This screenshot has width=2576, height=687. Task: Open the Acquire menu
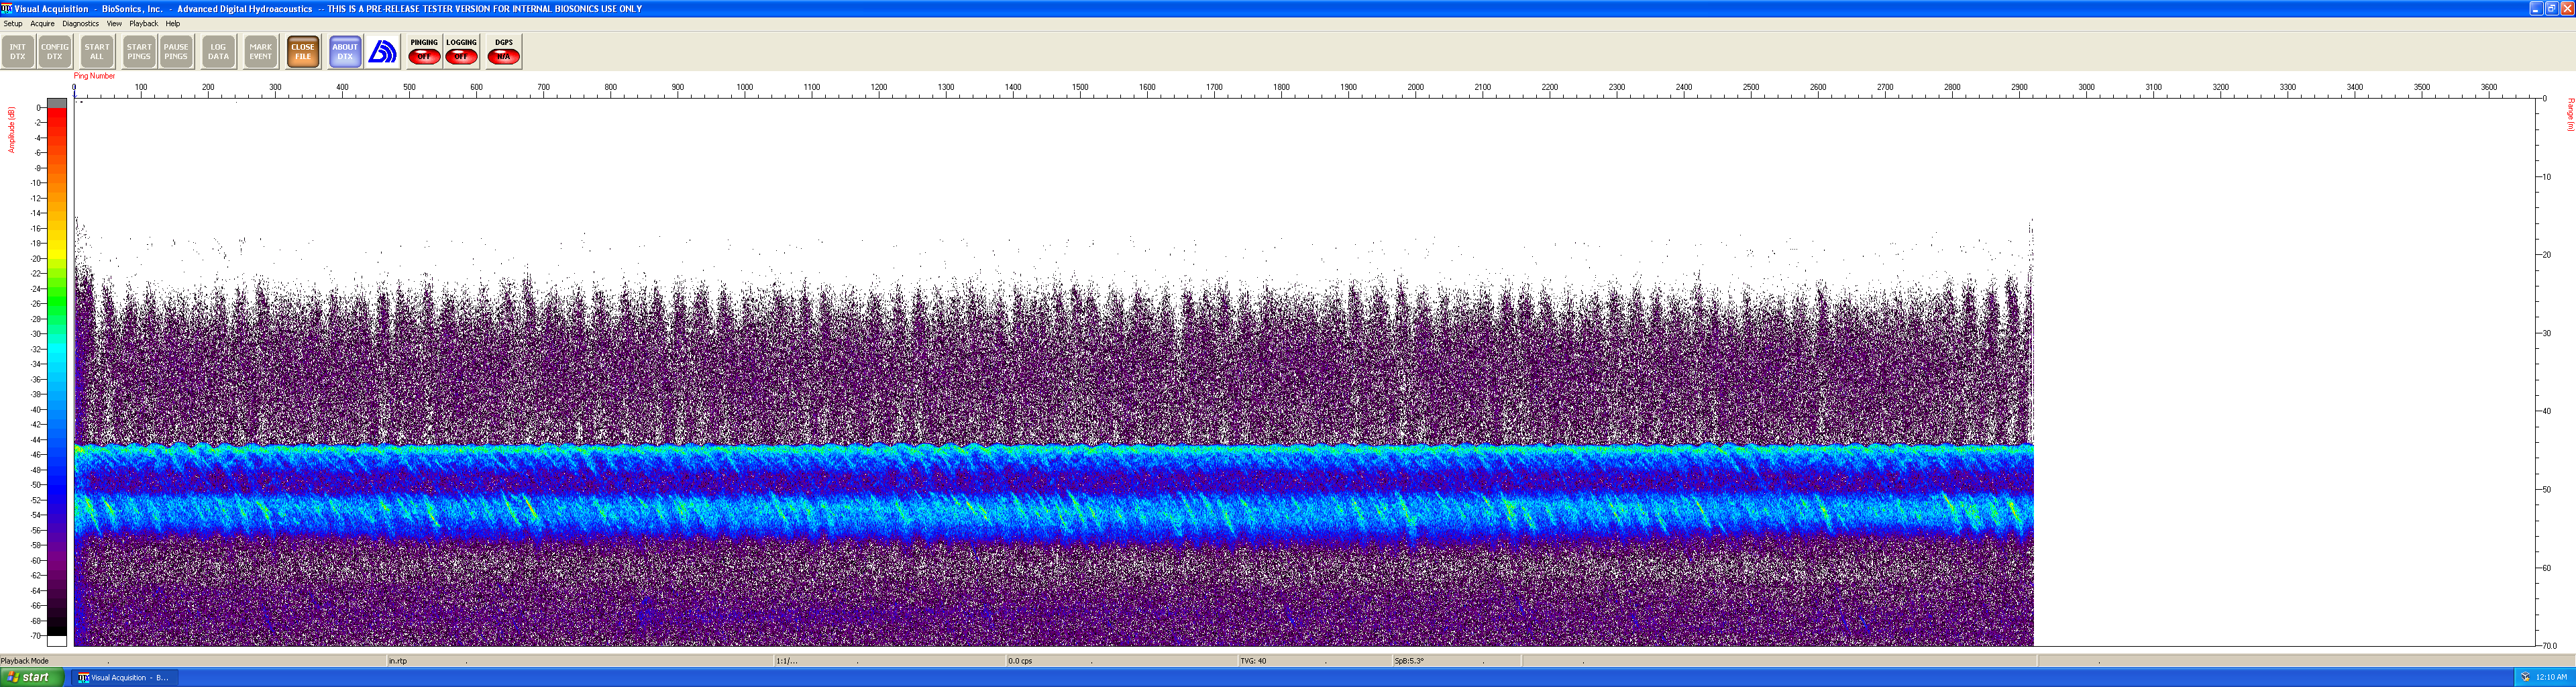click(42, 23)
